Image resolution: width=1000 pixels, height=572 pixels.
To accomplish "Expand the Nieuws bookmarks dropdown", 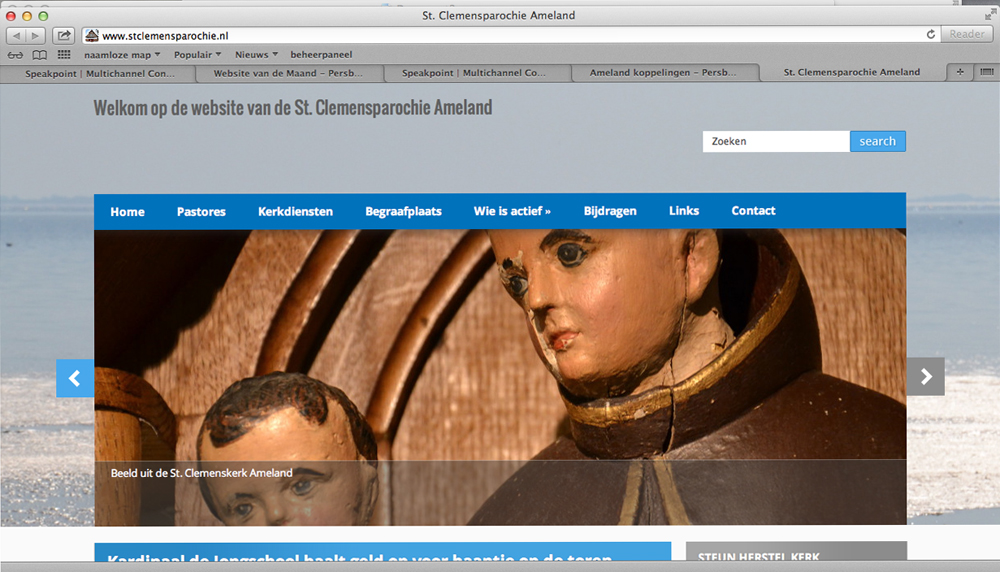I will click(256, 55).
